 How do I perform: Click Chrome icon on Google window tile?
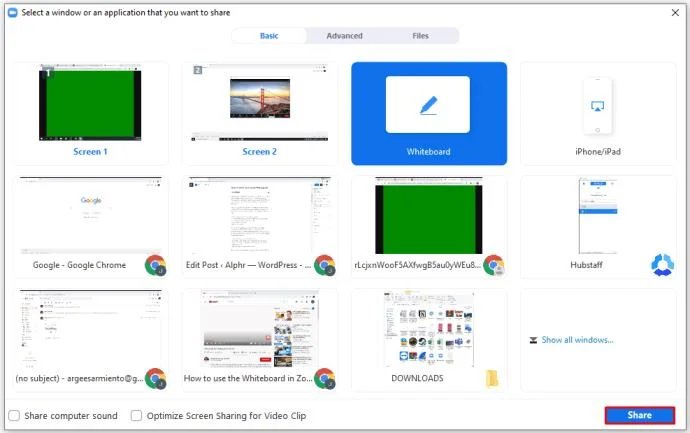(x=155, y=265)
